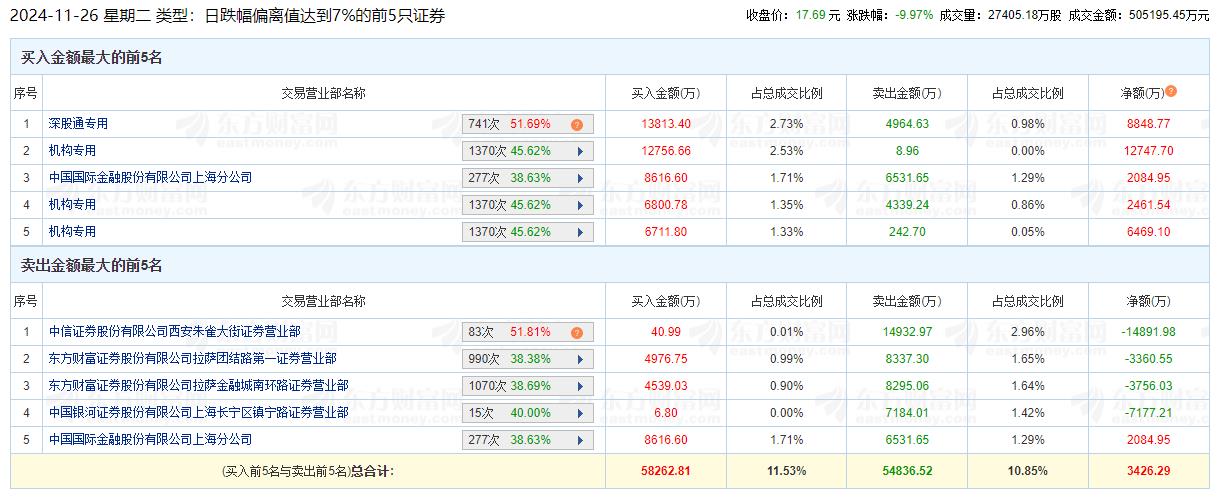Open 中国国际金融上海分公司 link in buy table
Image resolution: width=1221 pixels, height=500 pixels.
(x=150, y=178)
